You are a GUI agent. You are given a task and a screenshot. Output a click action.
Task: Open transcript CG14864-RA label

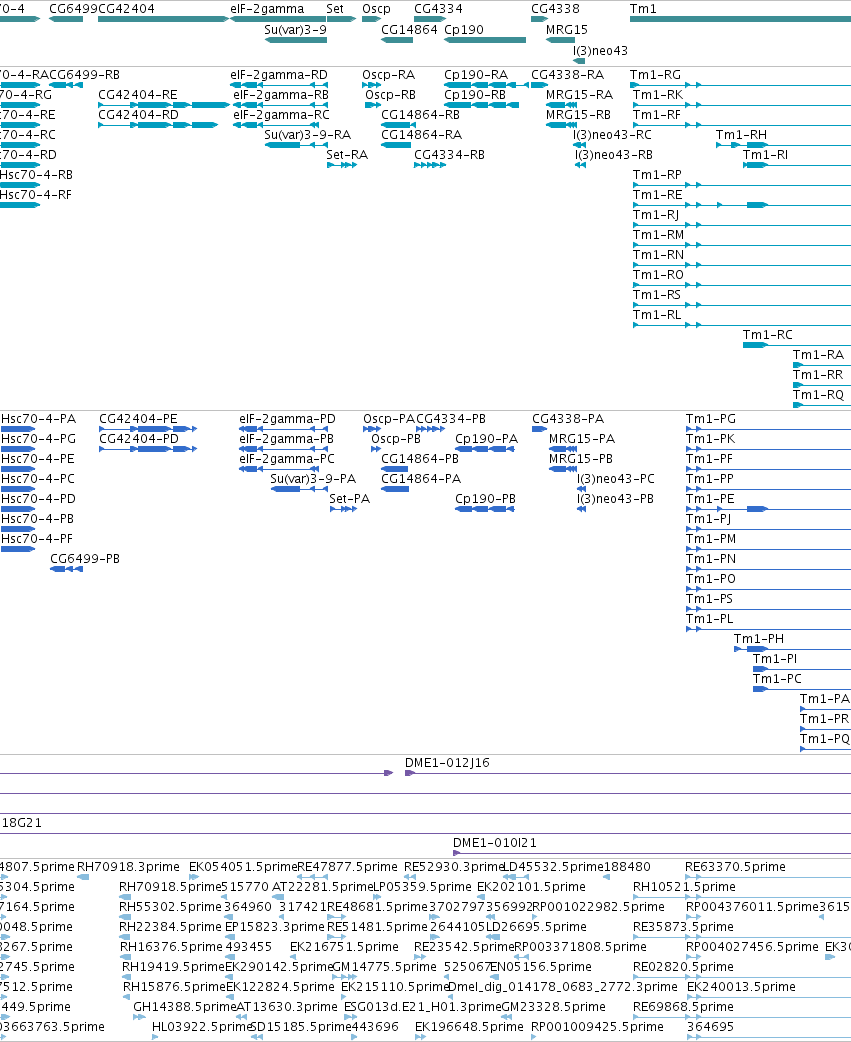tap(421, 135)
